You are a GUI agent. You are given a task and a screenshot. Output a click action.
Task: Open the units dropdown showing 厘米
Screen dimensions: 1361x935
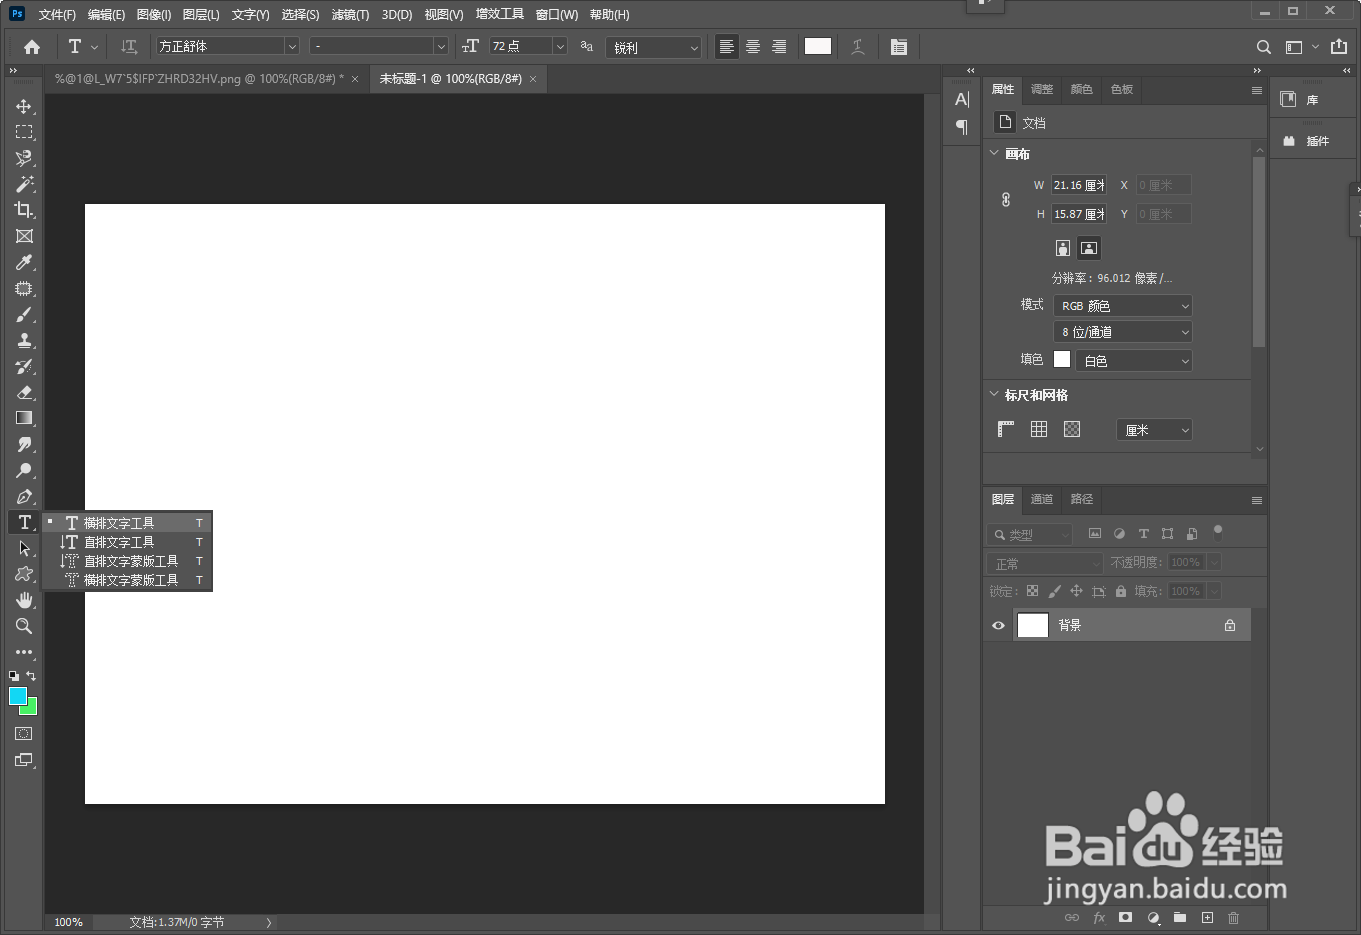1154,429
